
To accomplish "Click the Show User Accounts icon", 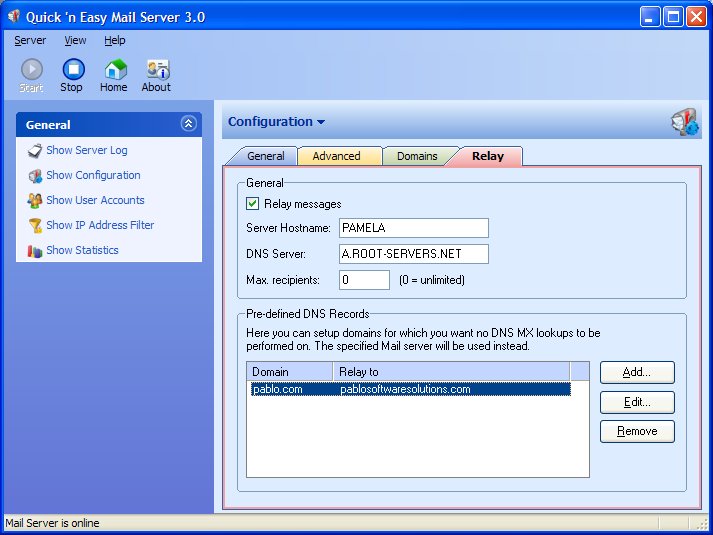I will tap(35, 200).
